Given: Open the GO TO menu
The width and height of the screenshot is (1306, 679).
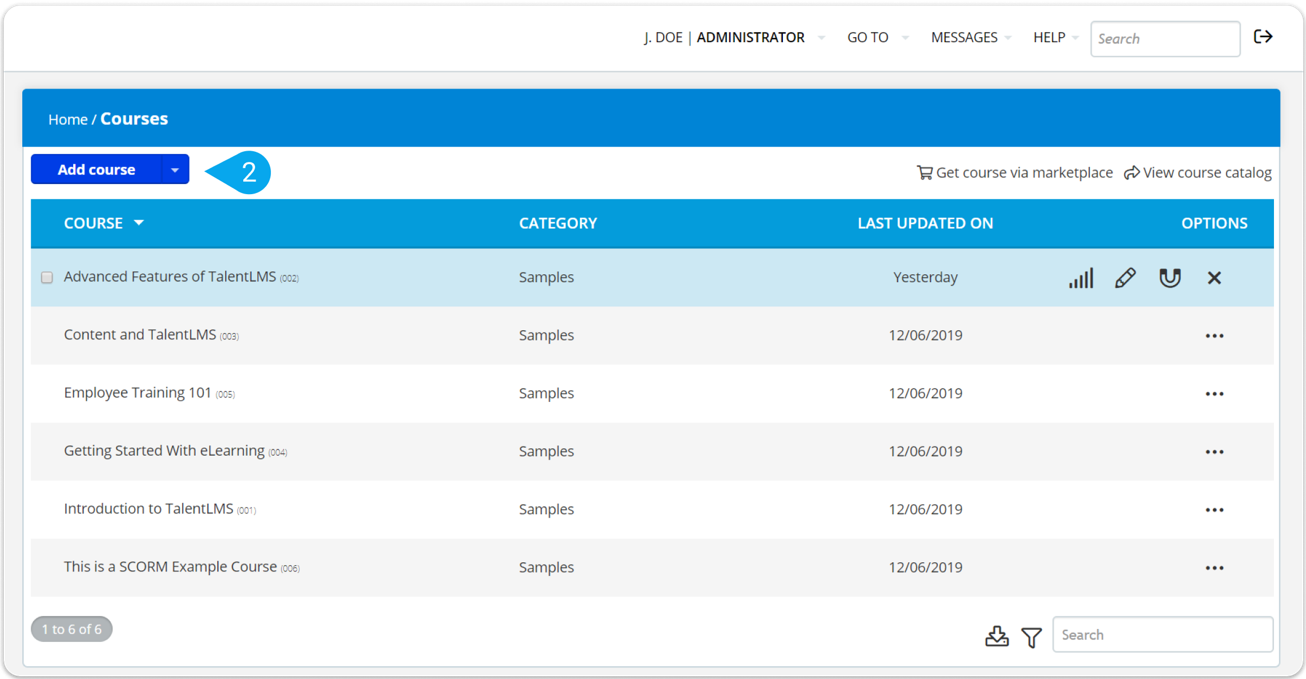Looking at the screenshot, I should point(878,38).
